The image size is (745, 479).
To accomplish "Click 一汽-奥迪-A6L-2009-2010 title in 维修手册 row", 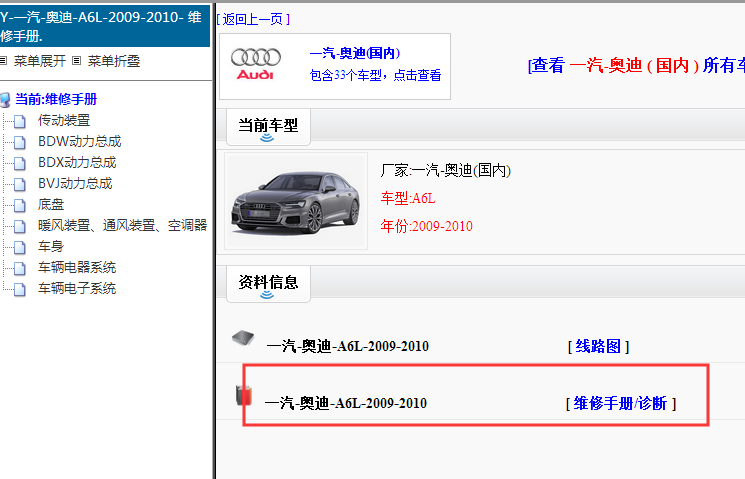I will click(346, 403).
